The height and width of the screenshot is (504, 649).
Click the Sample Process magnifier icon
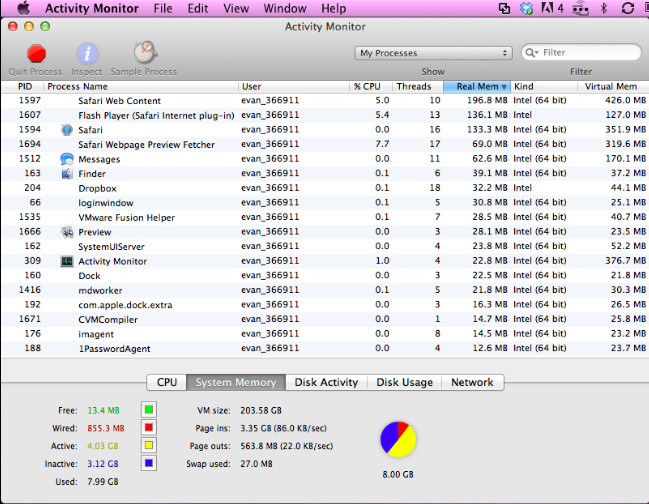(x=145, y=52)
